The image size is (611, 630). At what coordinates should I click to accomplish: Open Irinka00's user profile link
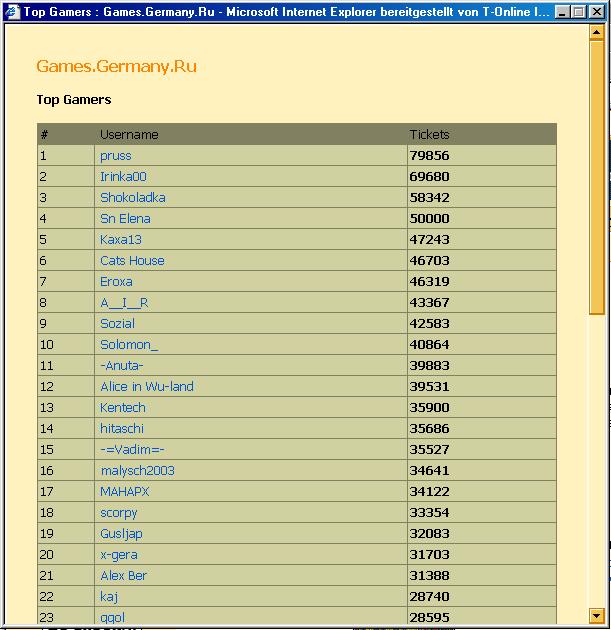123,177
